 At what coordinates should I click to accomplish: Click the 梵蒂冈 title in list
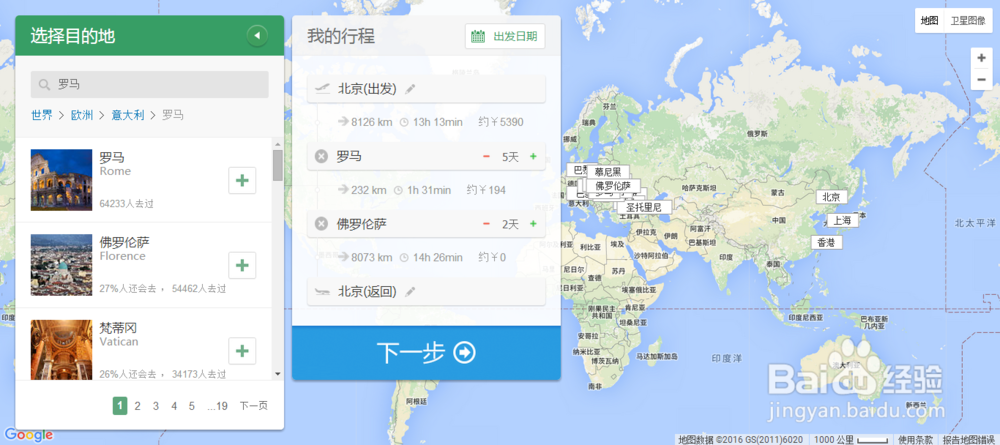tap(118, 328)
